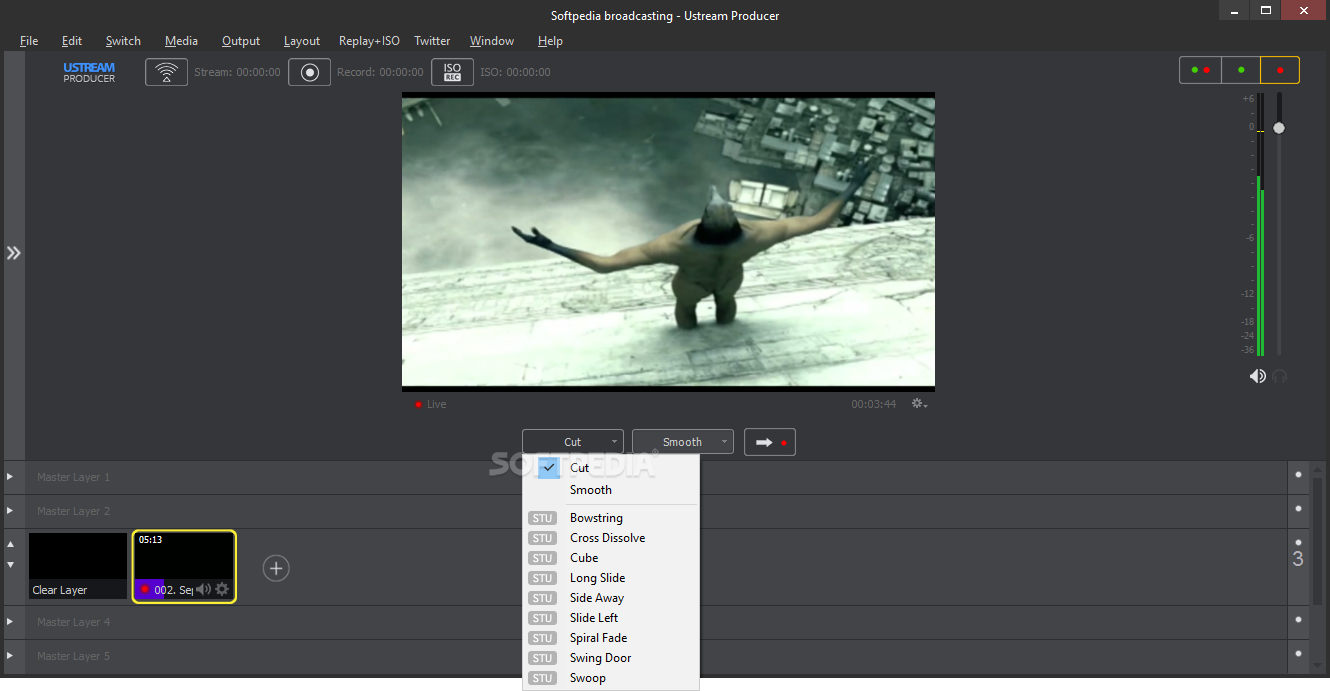Viewport: 1330px width, 691px height.
Task: Click layer 3 down arrow
Action: click(11, 565)
